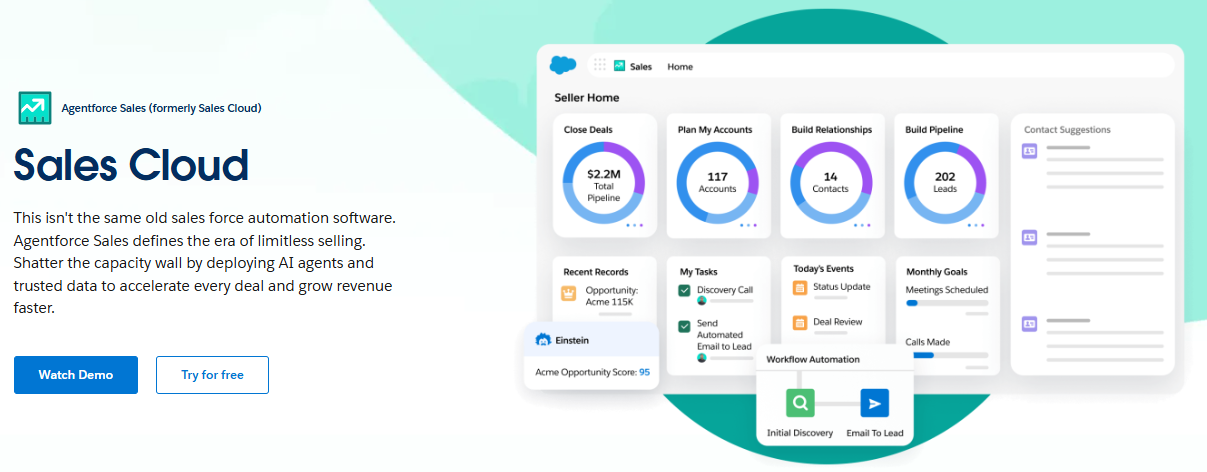Click the pagination dots on Close Deals card
1207x472 pixels.
(634, 225)
